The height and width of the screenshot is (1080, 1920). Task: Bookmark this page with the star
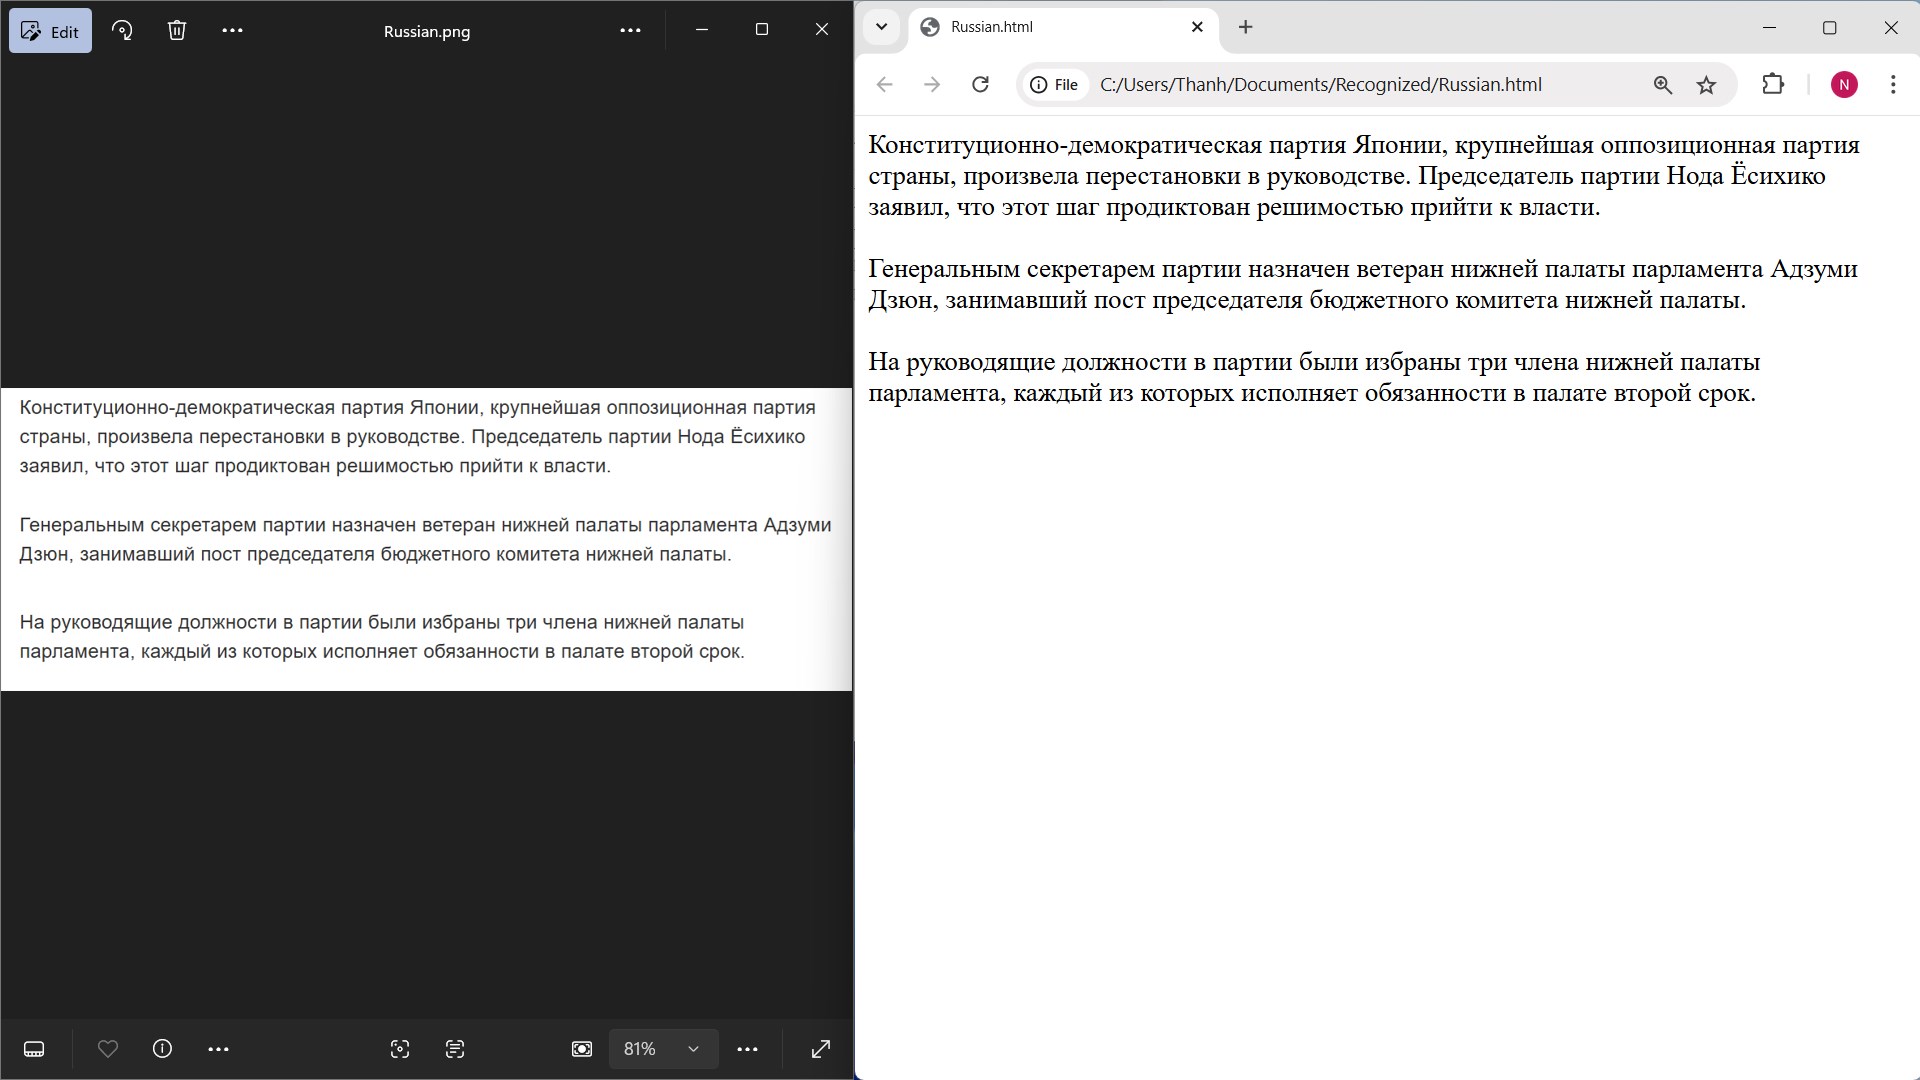point(1706,85)
